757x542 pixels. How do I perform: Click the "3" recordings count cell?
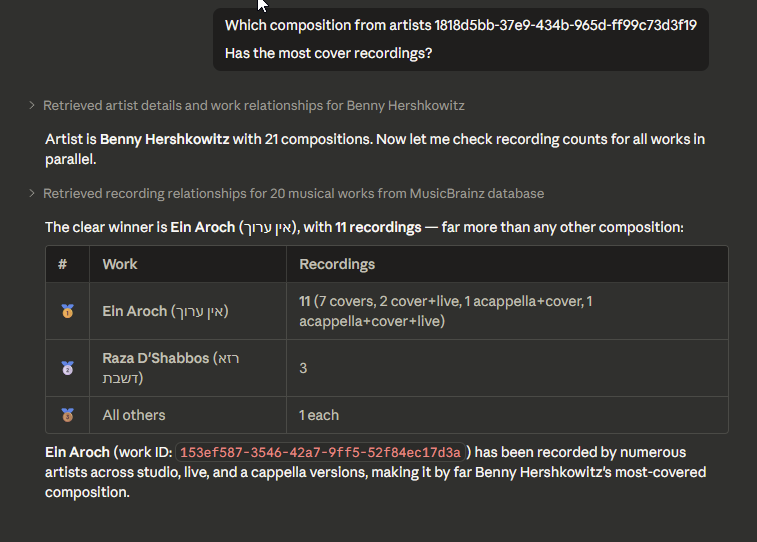(x=303, y=368)
